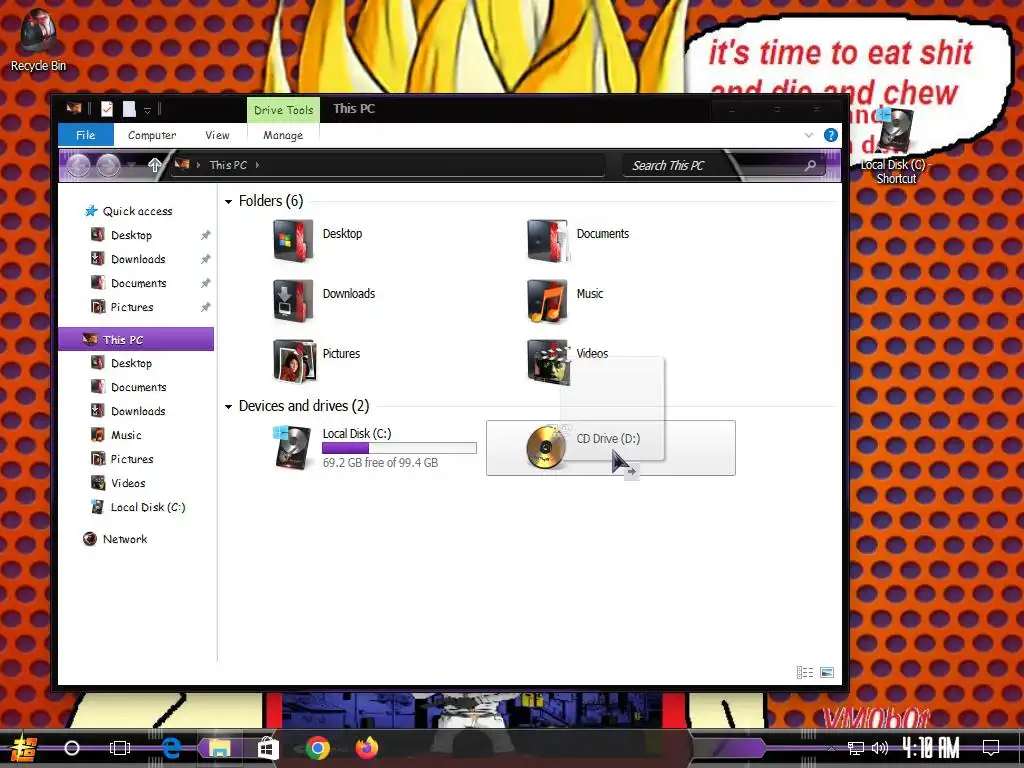Select Local Disk (C:) in navigation pane
The image size is (1024, 768).
pyautogui.click(x=148, y=507)
